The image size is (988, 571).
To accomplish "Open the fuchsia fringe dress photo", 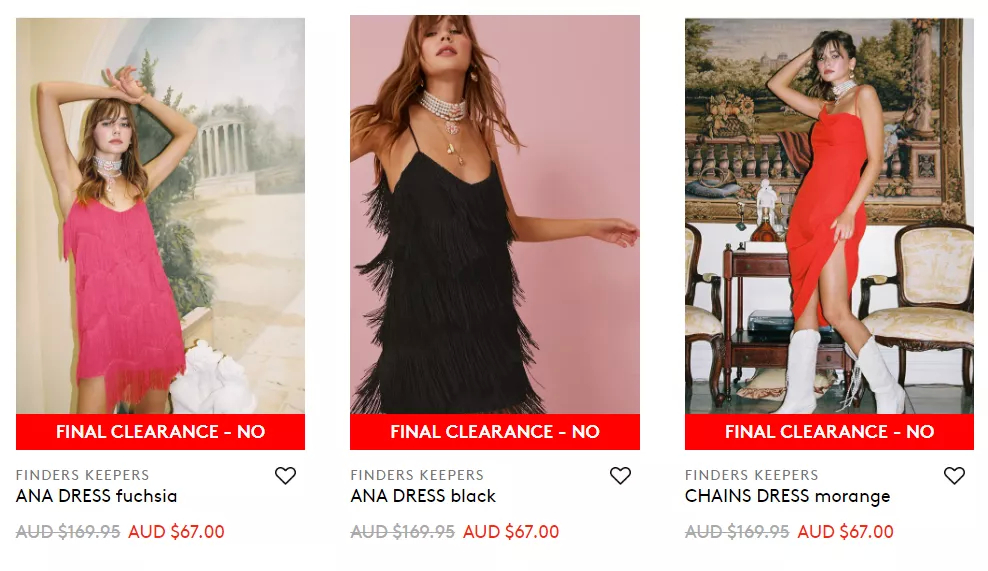I will coord(161,216).
